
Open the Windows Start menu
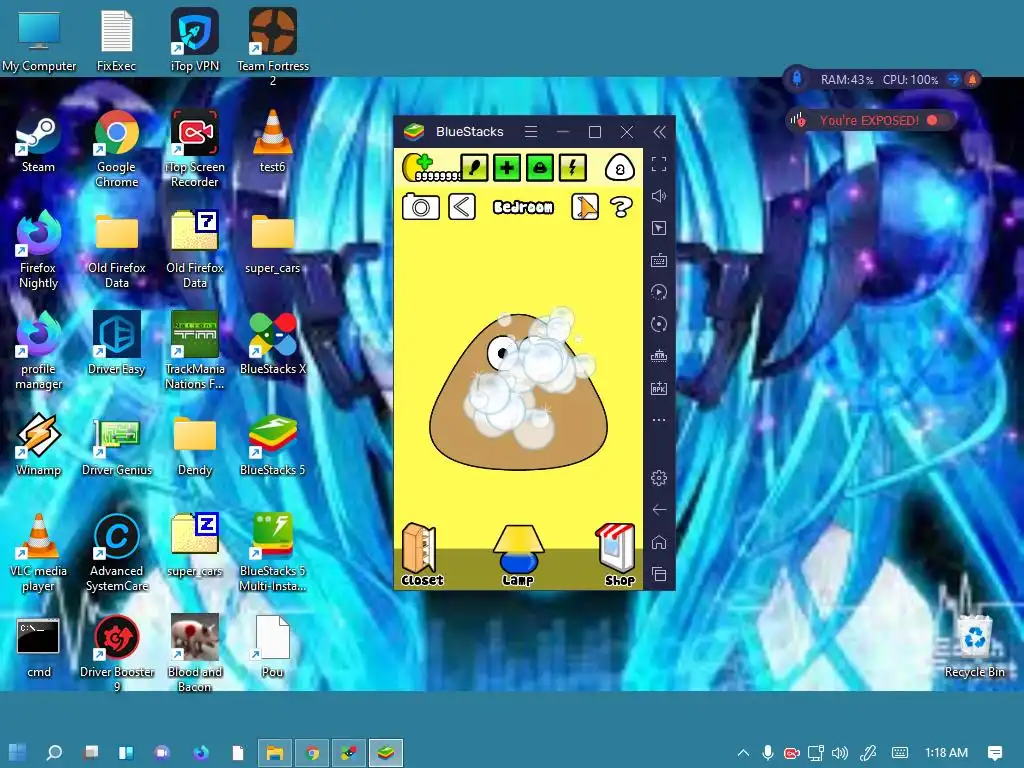coord(18,753)
